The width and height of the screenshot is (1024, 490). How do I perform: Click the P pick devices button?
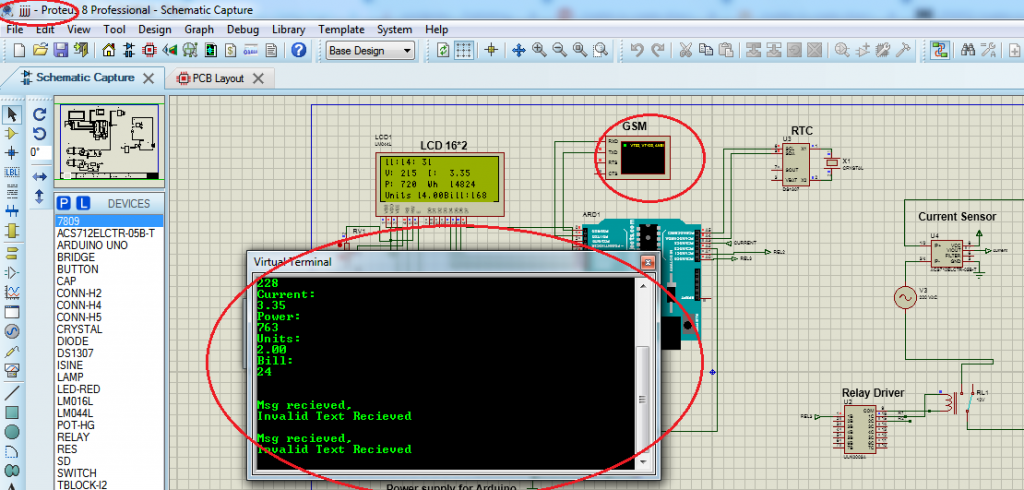click(x=63, y=203)
